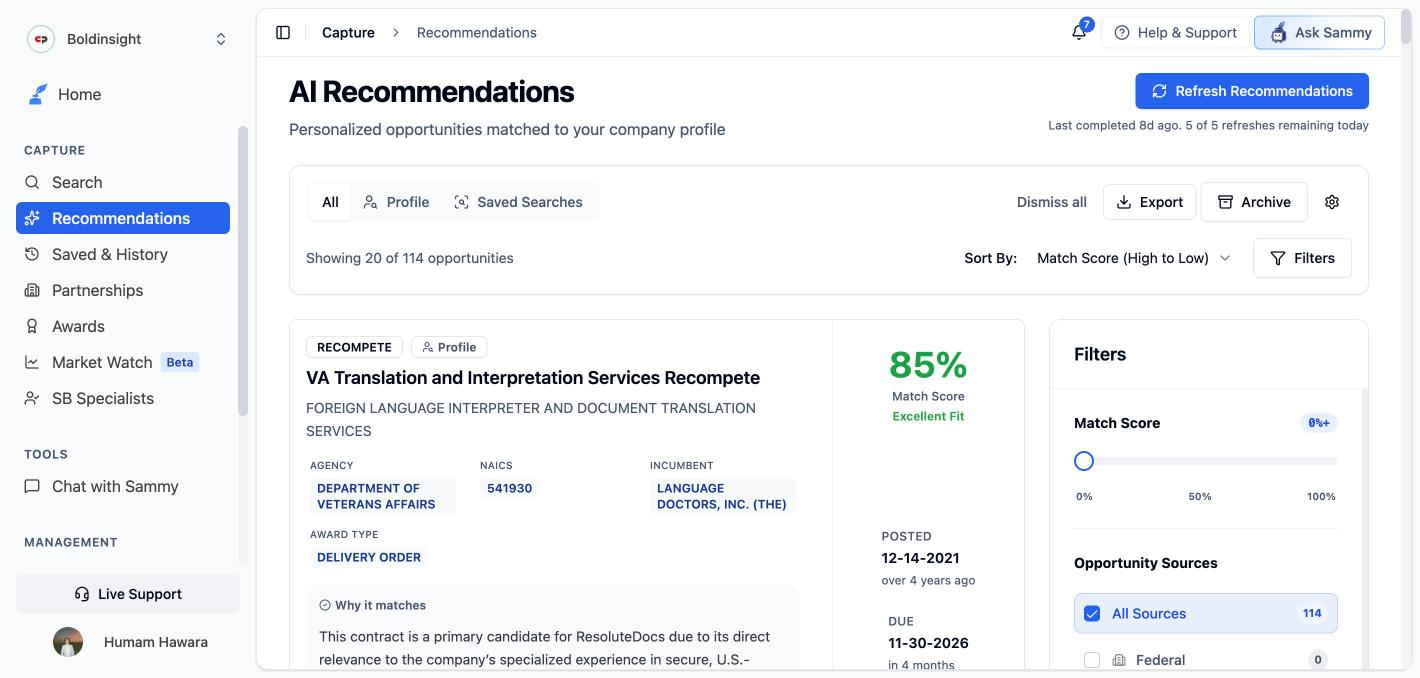Click the Live Support button
This screenshot has width=1420, height=678.
(128, 594)
